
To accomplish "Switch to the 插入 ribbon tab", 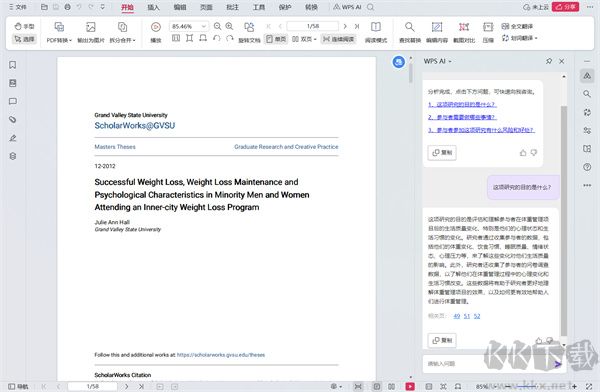I will pos(153,7).
